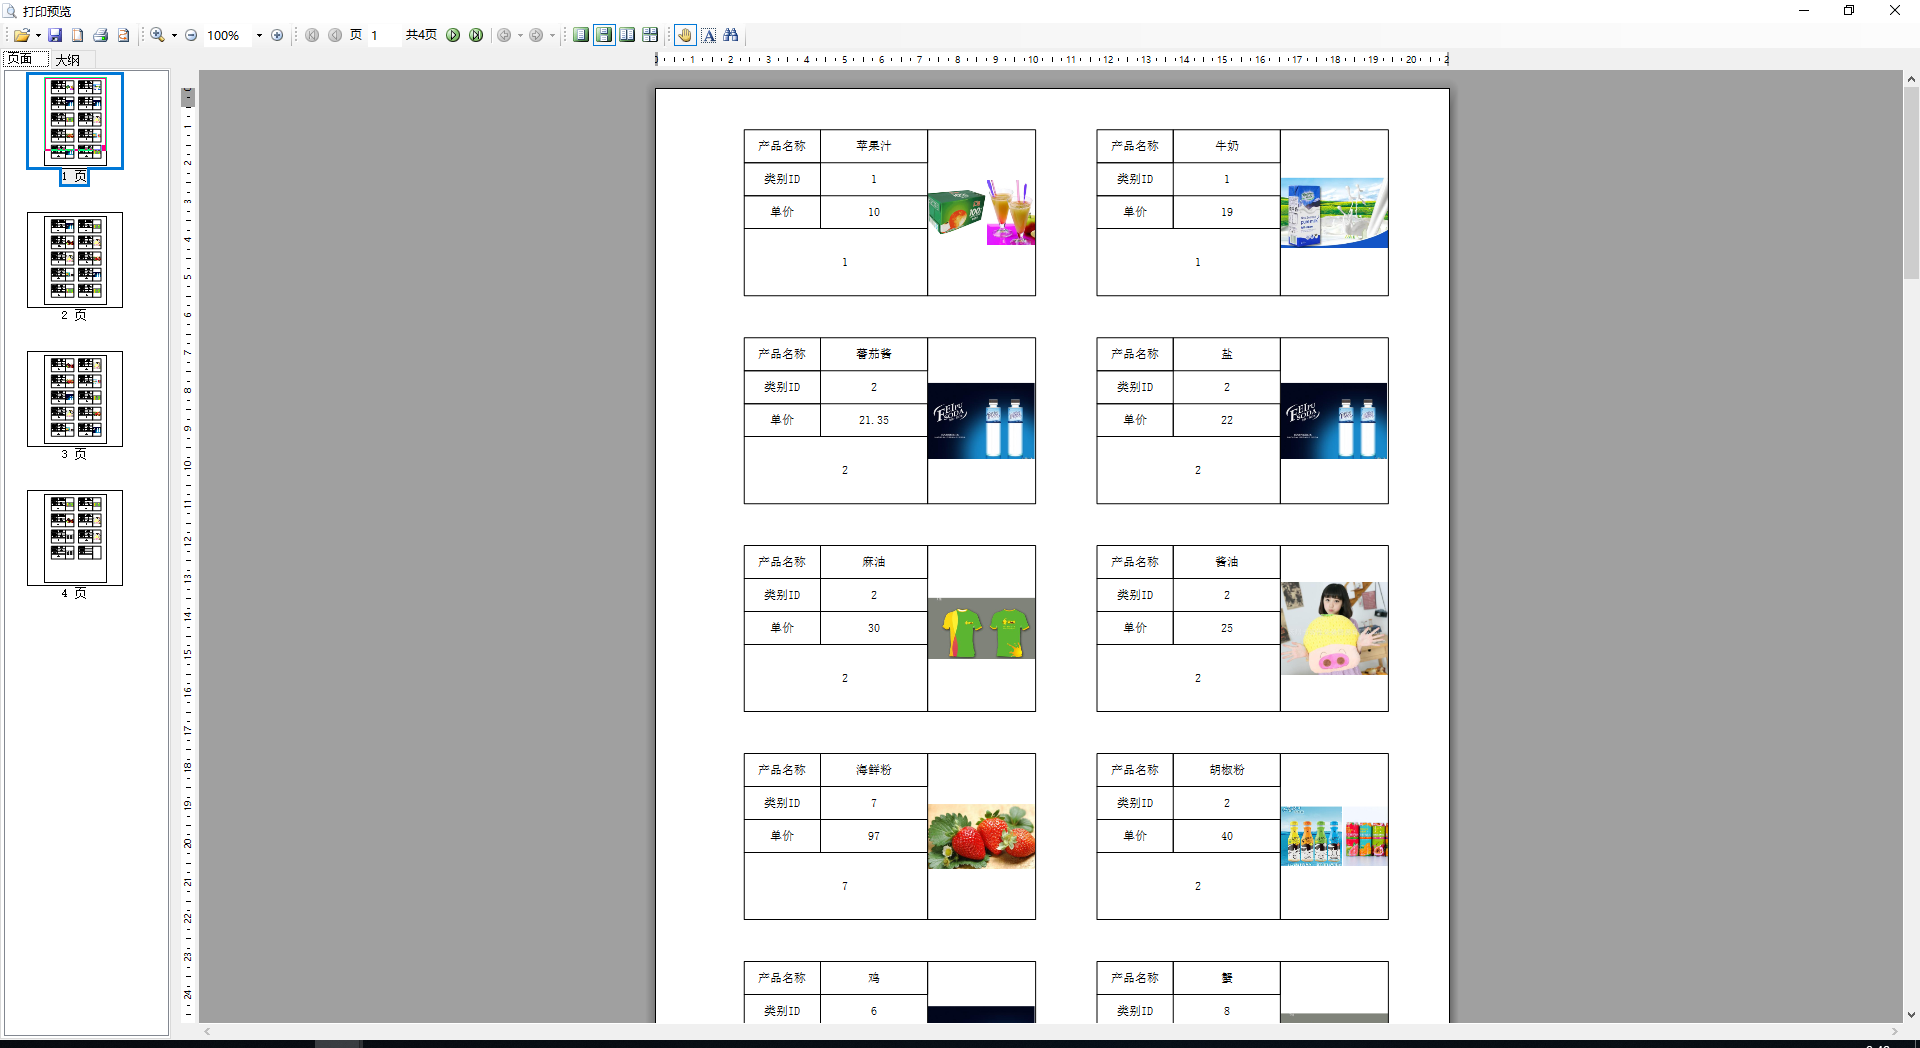Jump to last page green arrow
Image resolution: width=1920 pixels, height=1048 pixels.
coord(476,35)
